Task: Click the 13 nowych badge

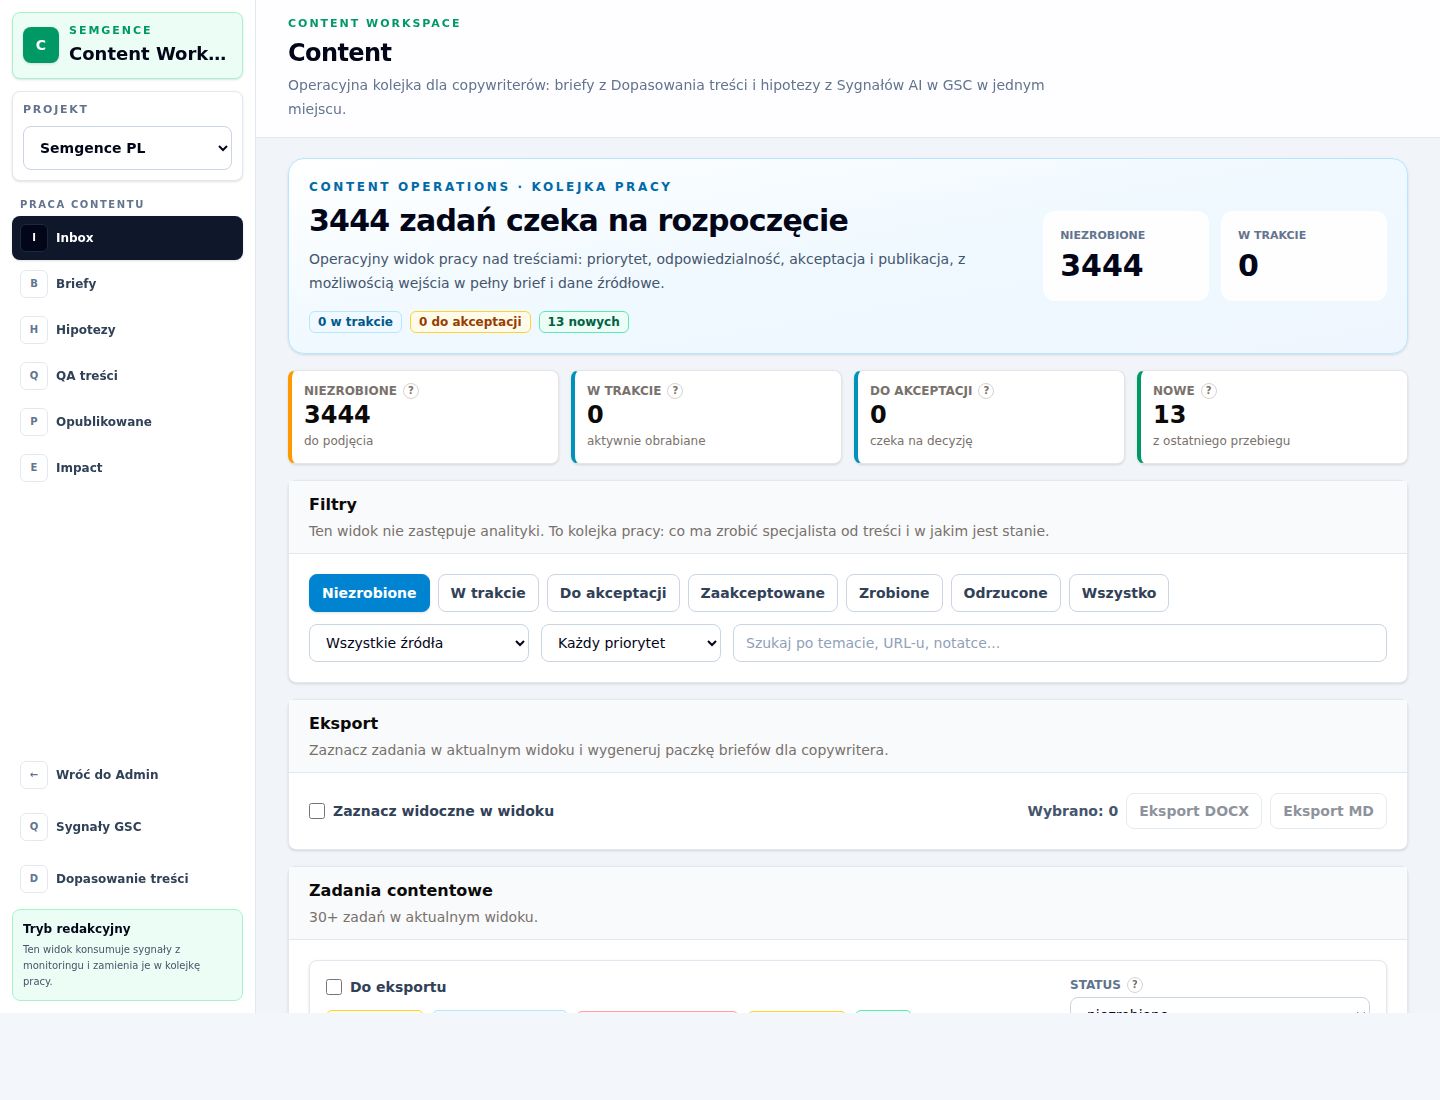Action: 583,322
